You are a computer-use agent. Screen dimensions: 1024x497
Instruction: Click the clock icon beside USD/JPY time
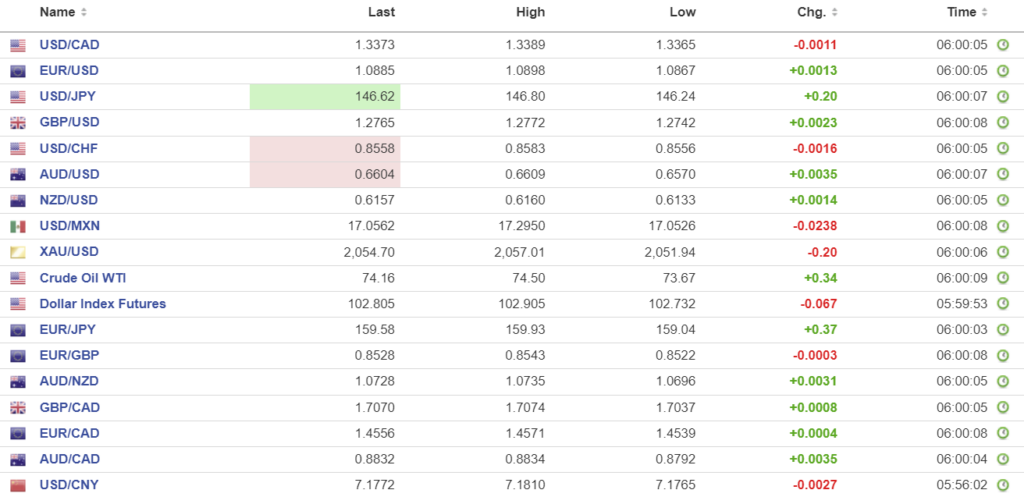click(1003, 97)
